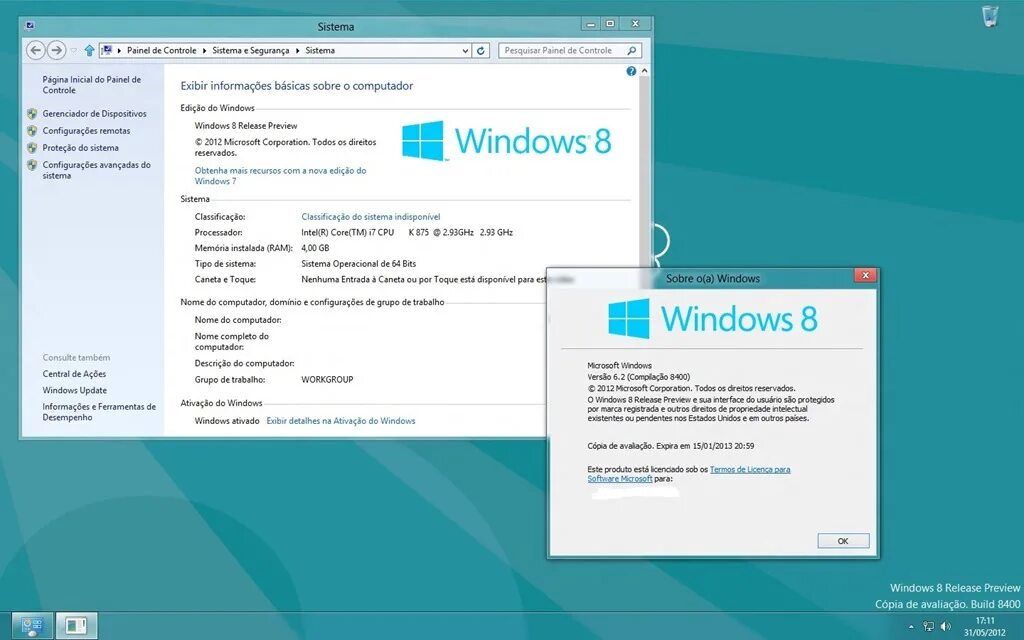Click Sistema Operacional de 64 Bits text
1024x640 pixels.
(x=359, y=264)
